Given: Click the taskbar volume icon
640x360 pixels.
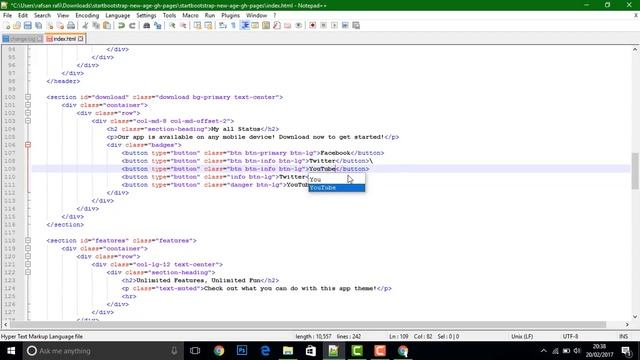Looking at the screenshot, I should [x=577, y=351].
